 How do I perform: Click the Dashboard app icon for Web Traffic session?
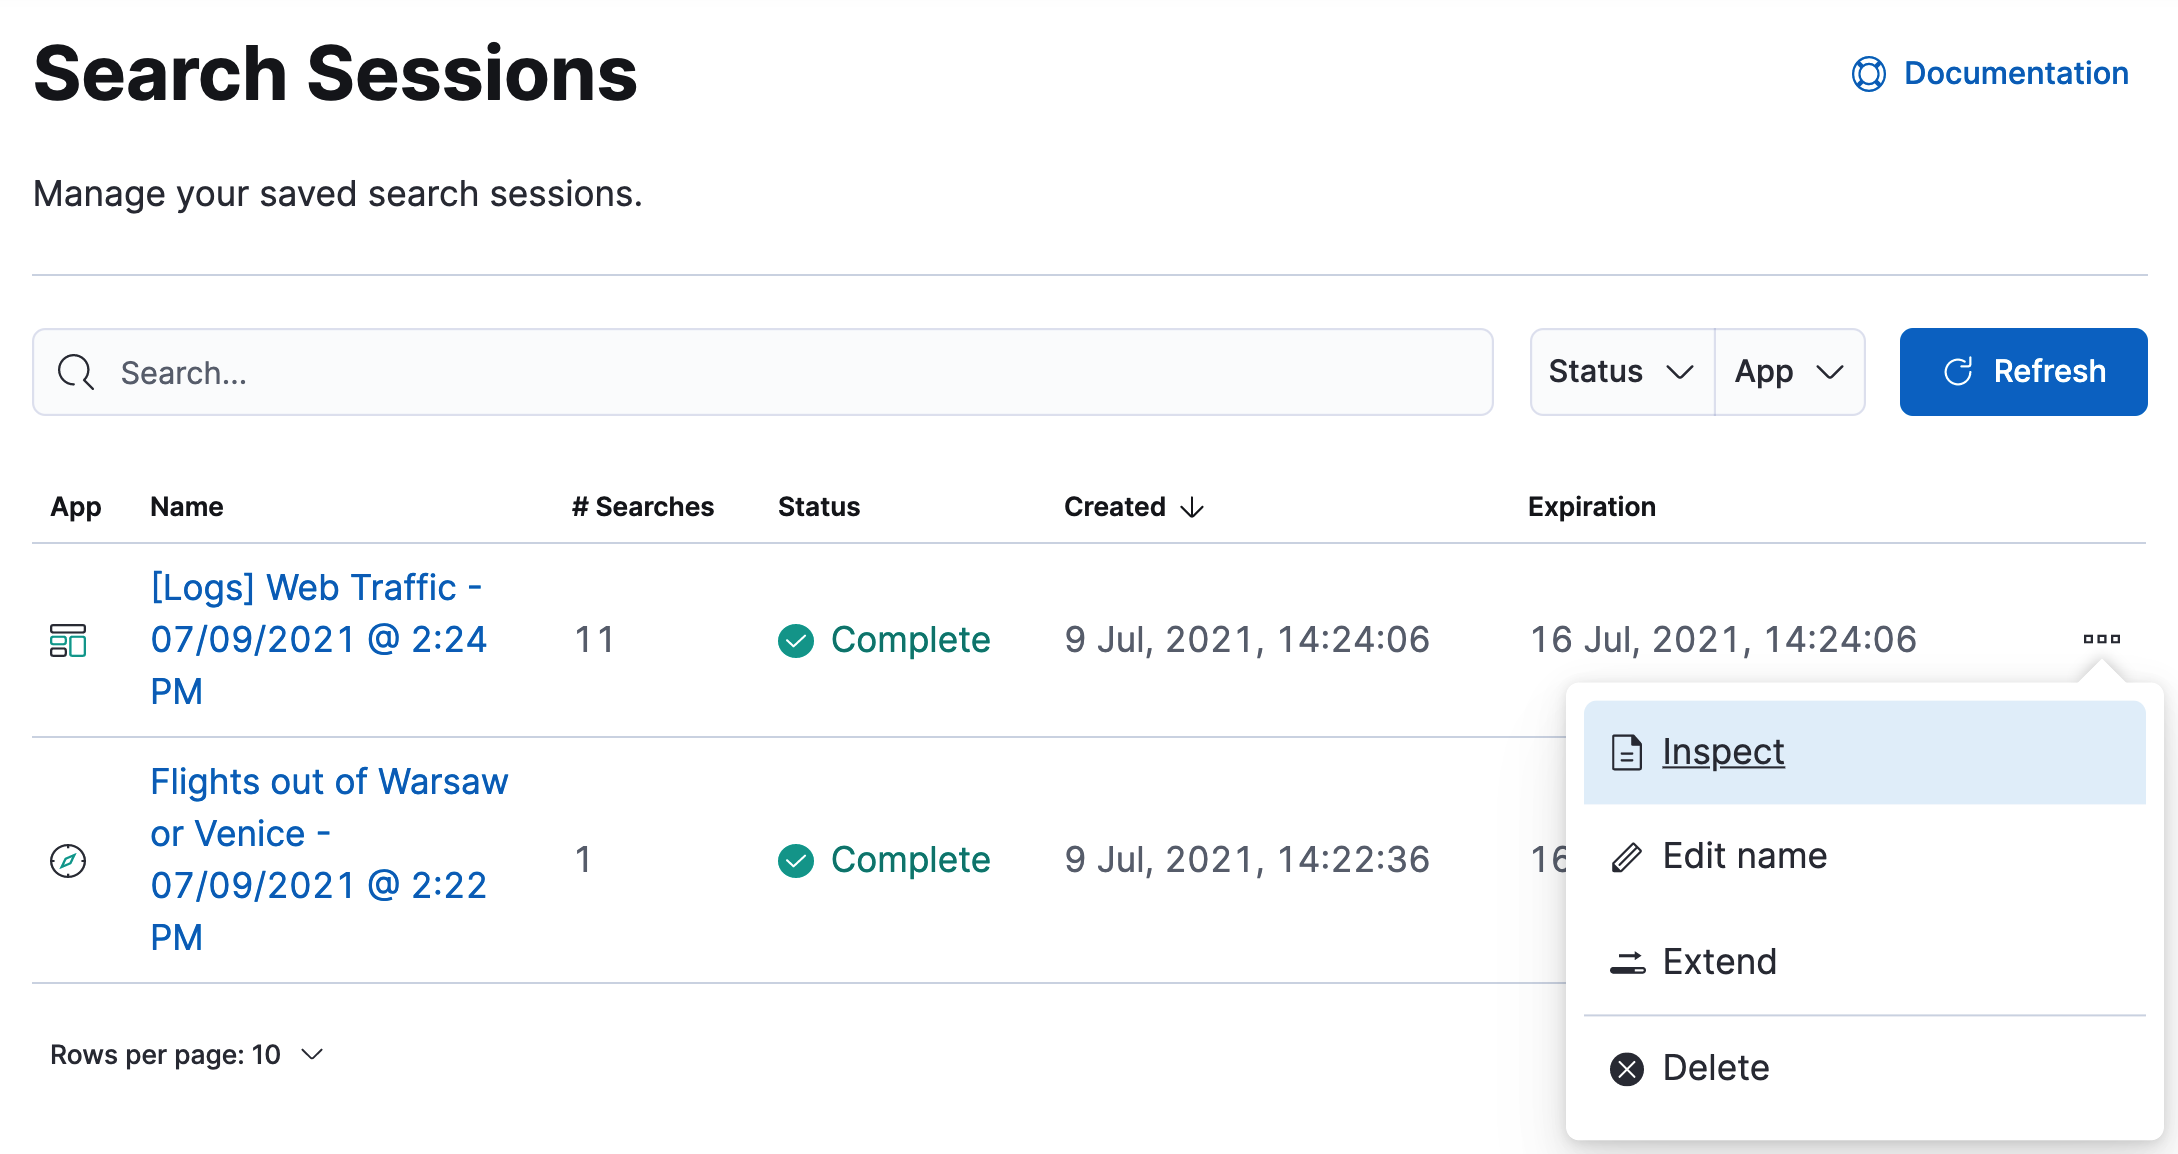[x=70, y=640]
